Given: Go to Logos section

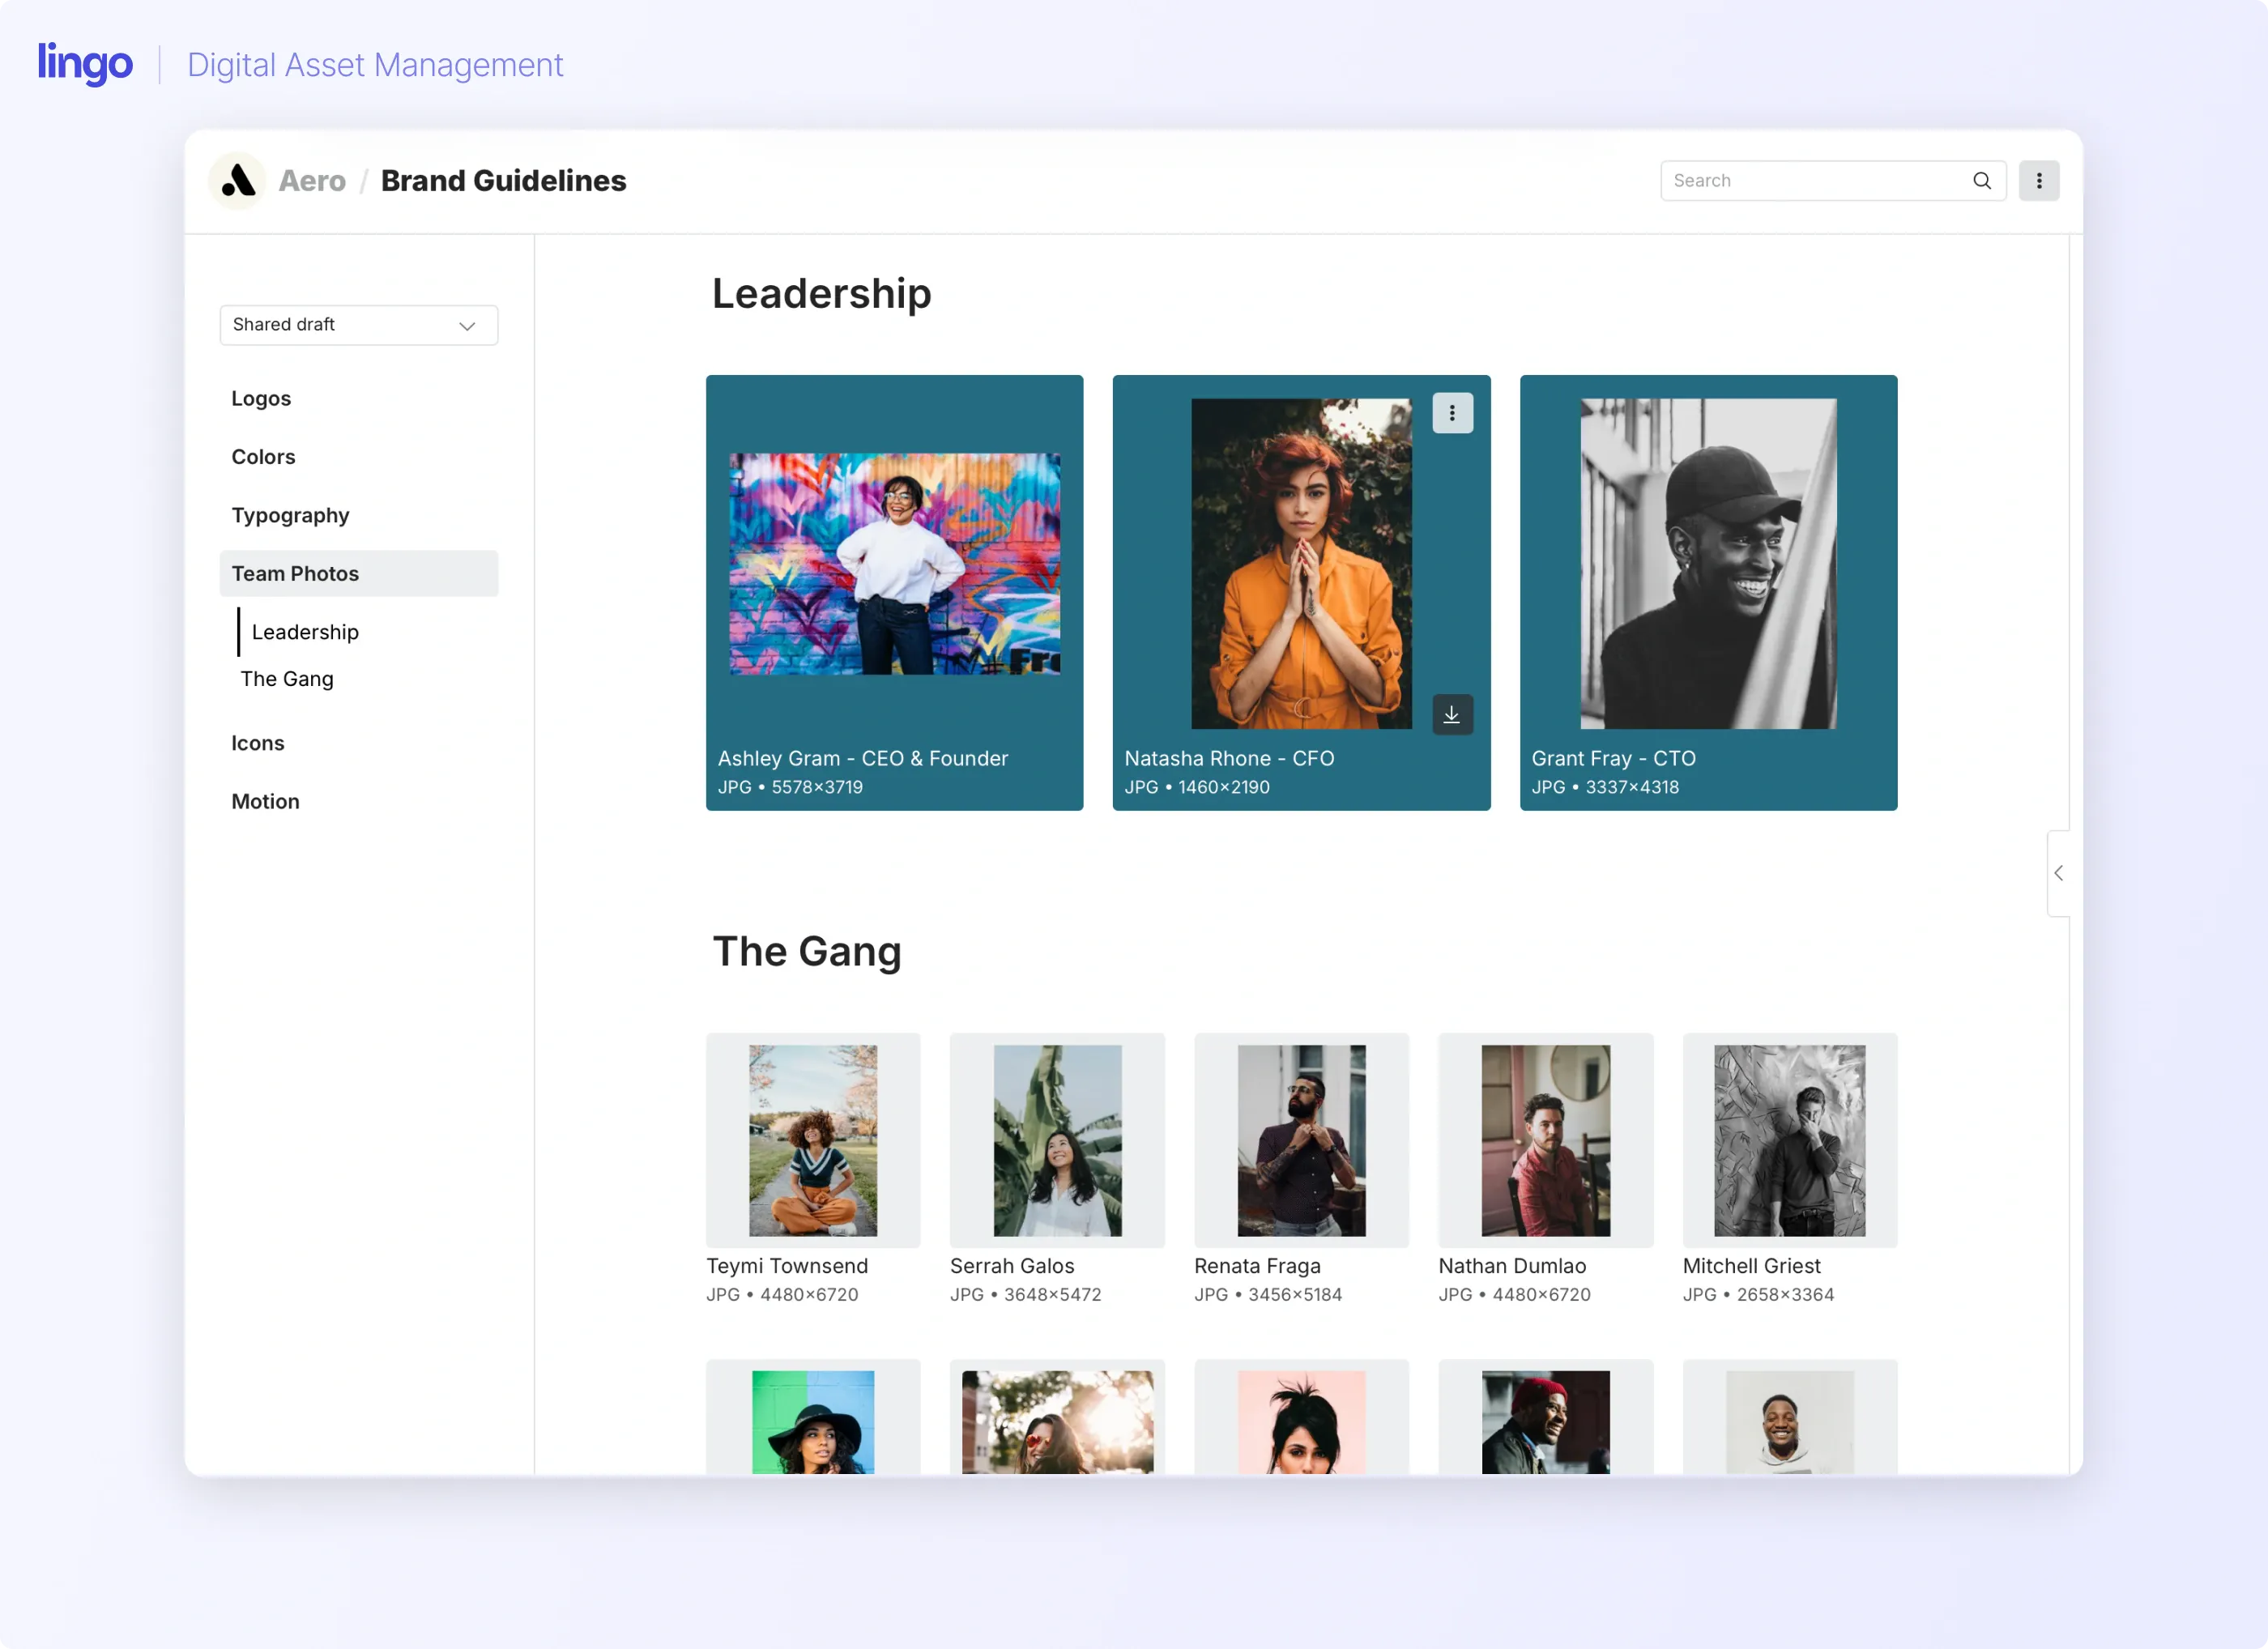Looking at the screenshot, I should tap(261, 398).
